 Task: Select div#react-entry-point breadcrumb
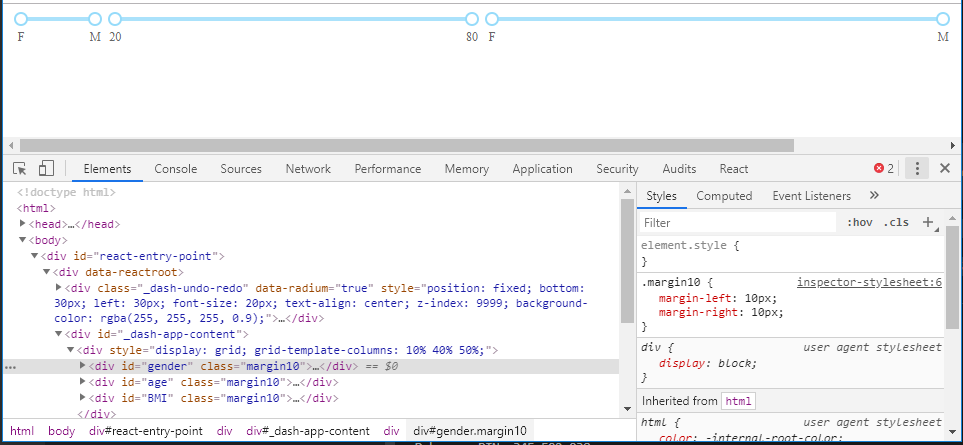[146, 431]
